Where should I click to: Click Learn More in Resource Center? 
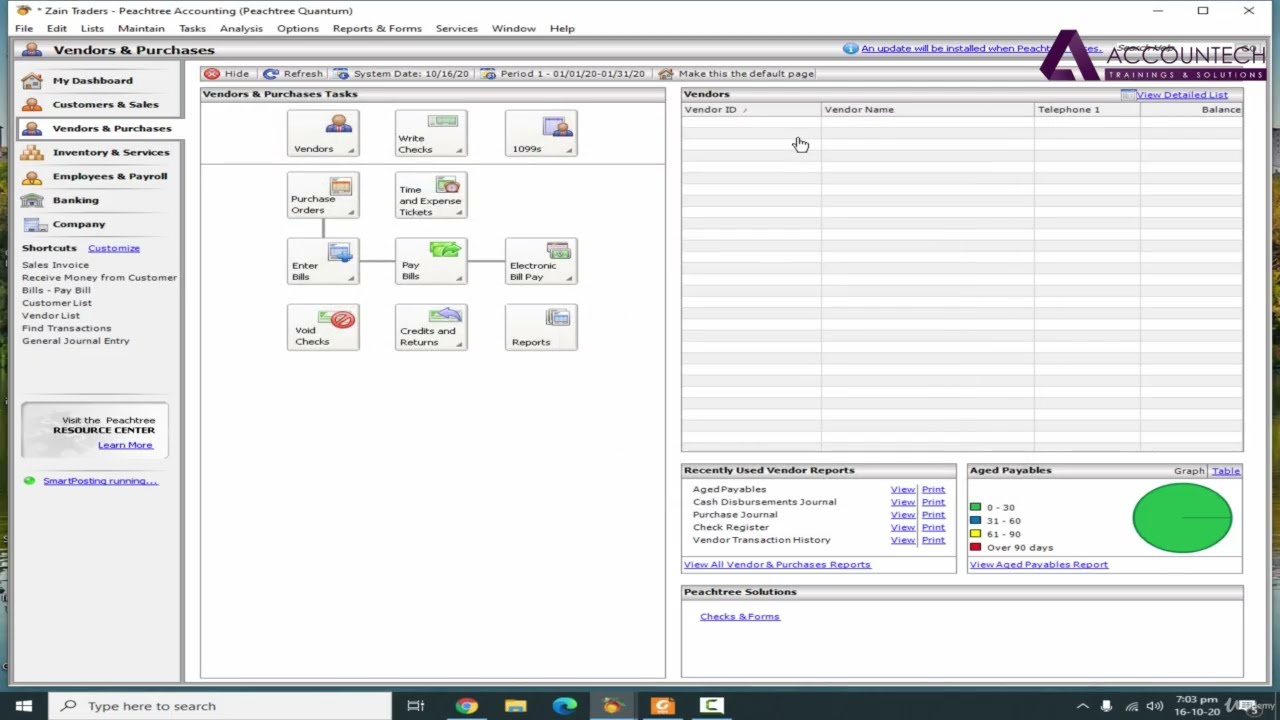(125, 445)
